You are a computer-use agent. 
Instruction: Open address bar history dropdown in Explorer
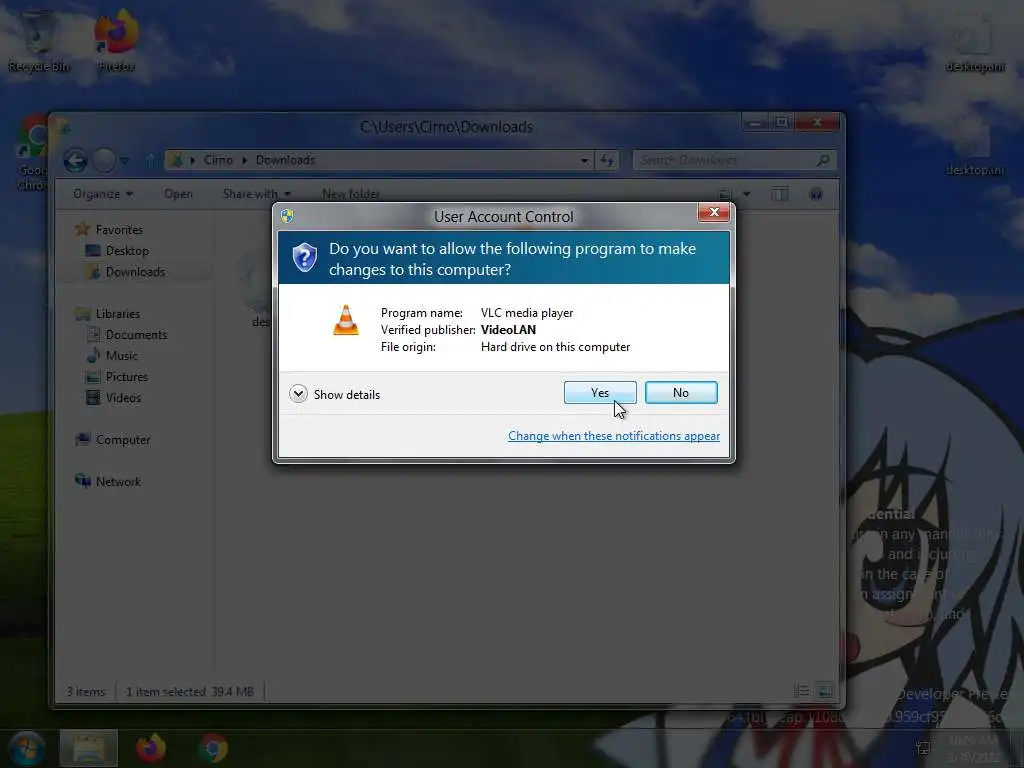[x=584, y=160]
